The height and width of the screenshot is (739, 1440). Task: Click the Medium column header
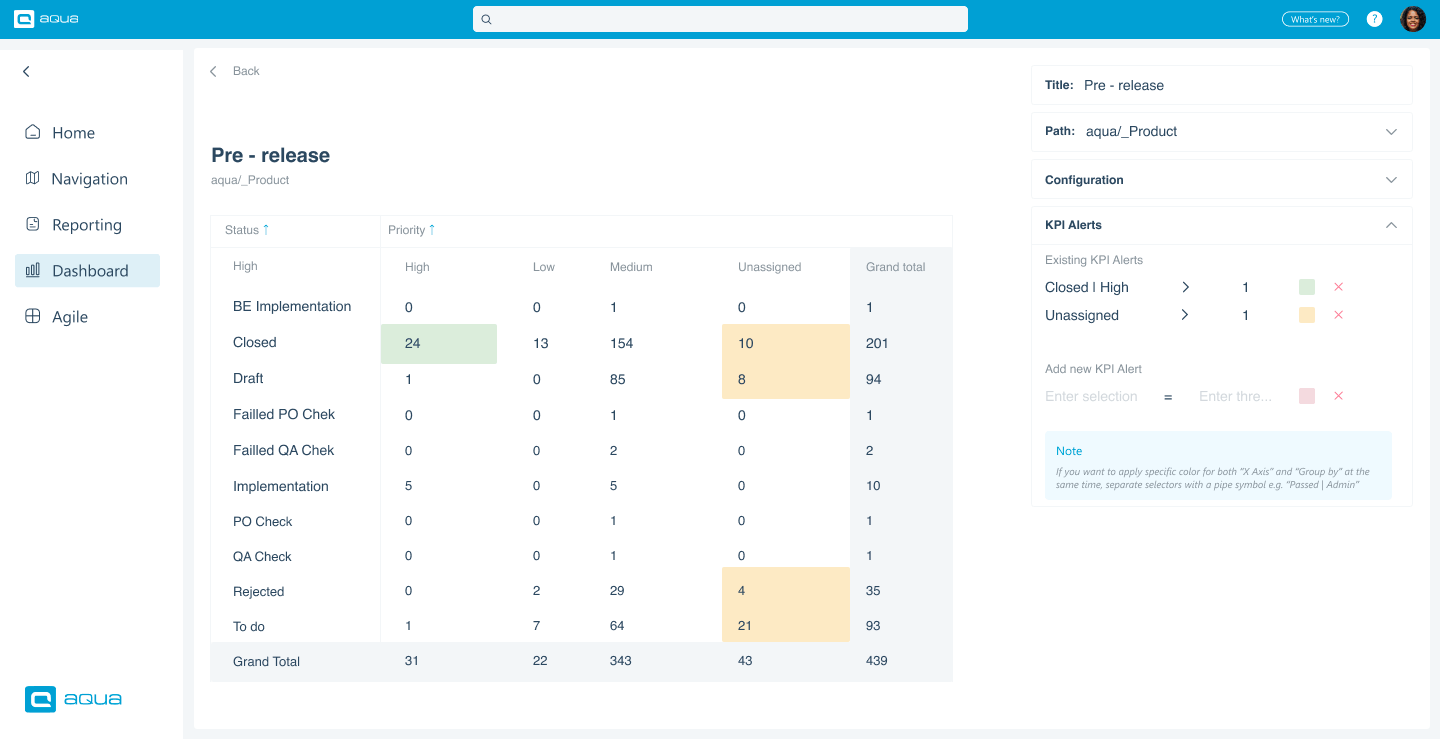click(x=631, y=267)
